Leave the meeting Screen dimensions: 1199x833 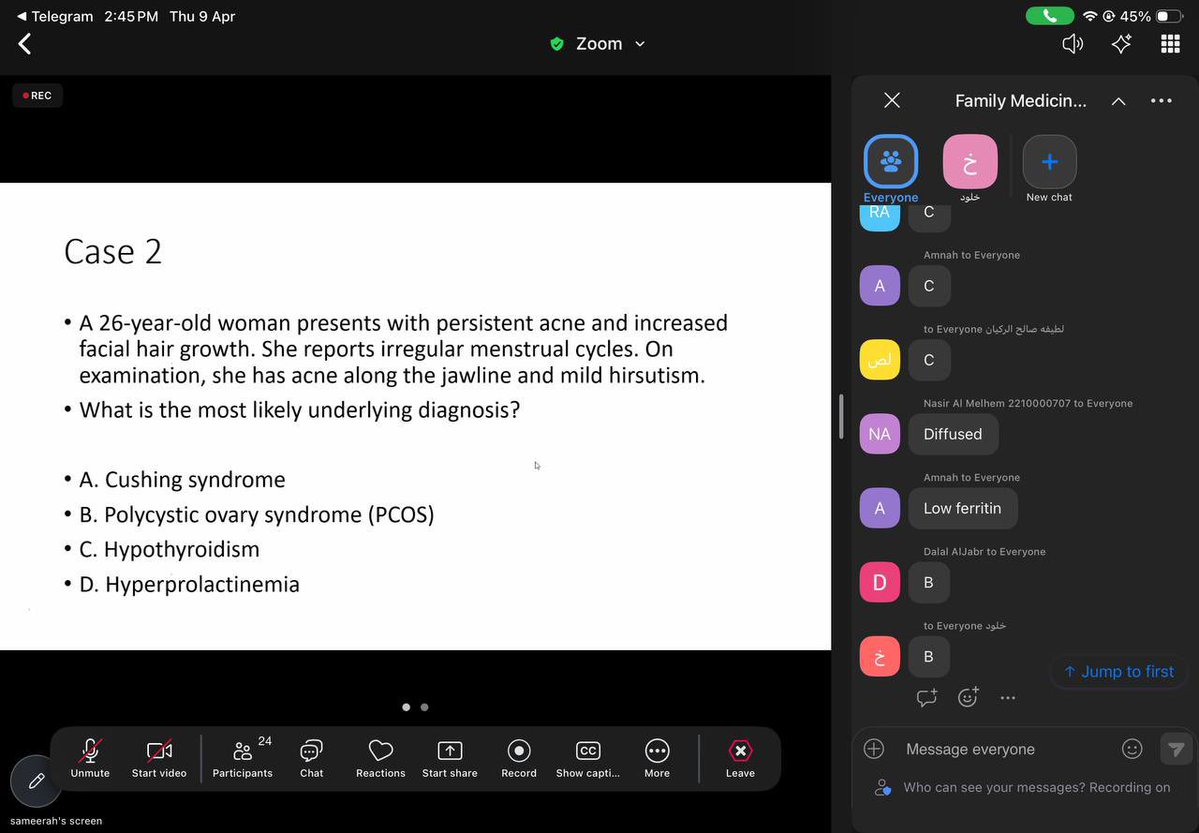[x=740, y=759]
